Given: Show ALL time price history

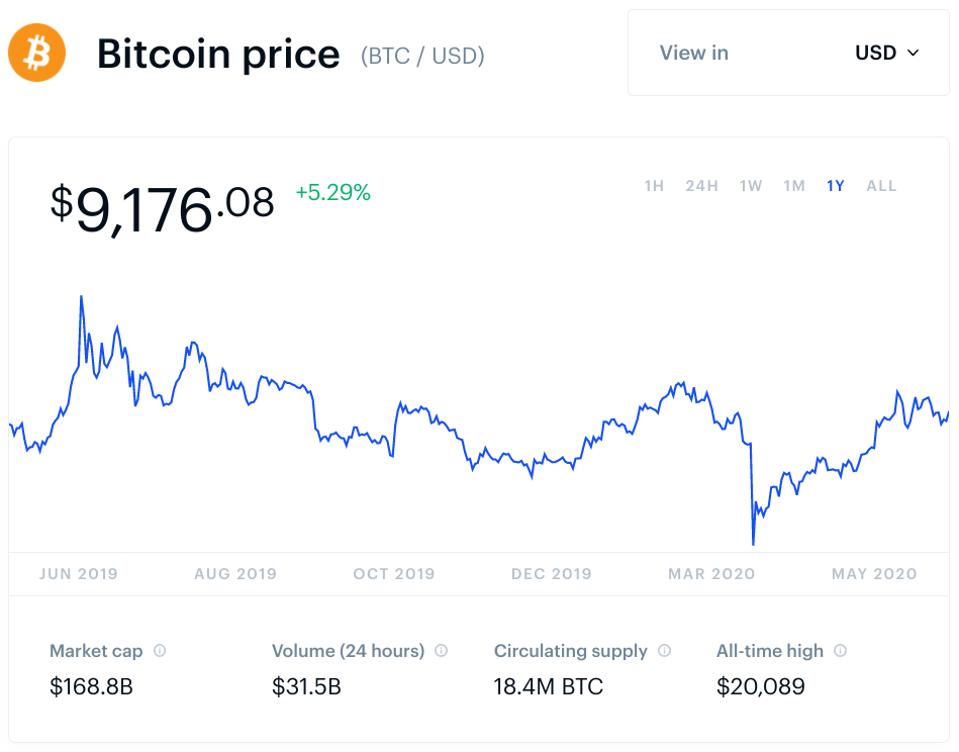Looking at the screenshot, I should pyautogui.click(x=881, y=186).
